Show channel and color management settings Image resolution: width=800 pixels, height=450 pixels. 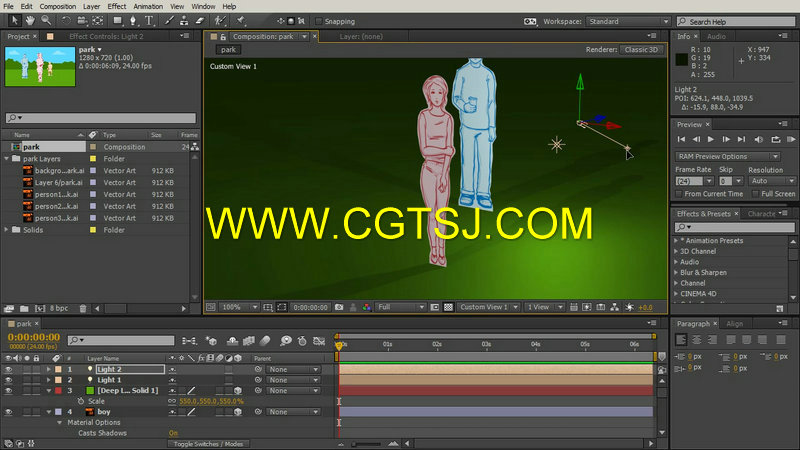click(366, 307)
